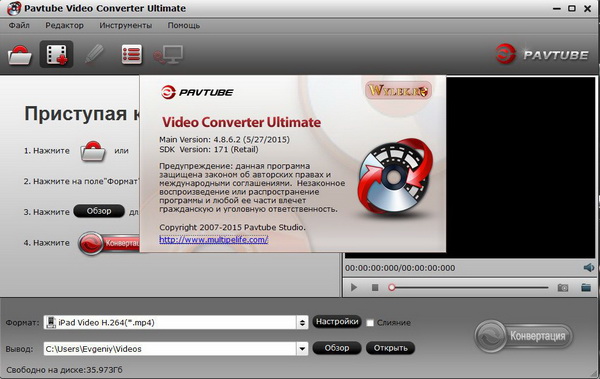Expand the Вывод output path dropdown
This screenshot has width=600, height=379.
coord(302,348)
